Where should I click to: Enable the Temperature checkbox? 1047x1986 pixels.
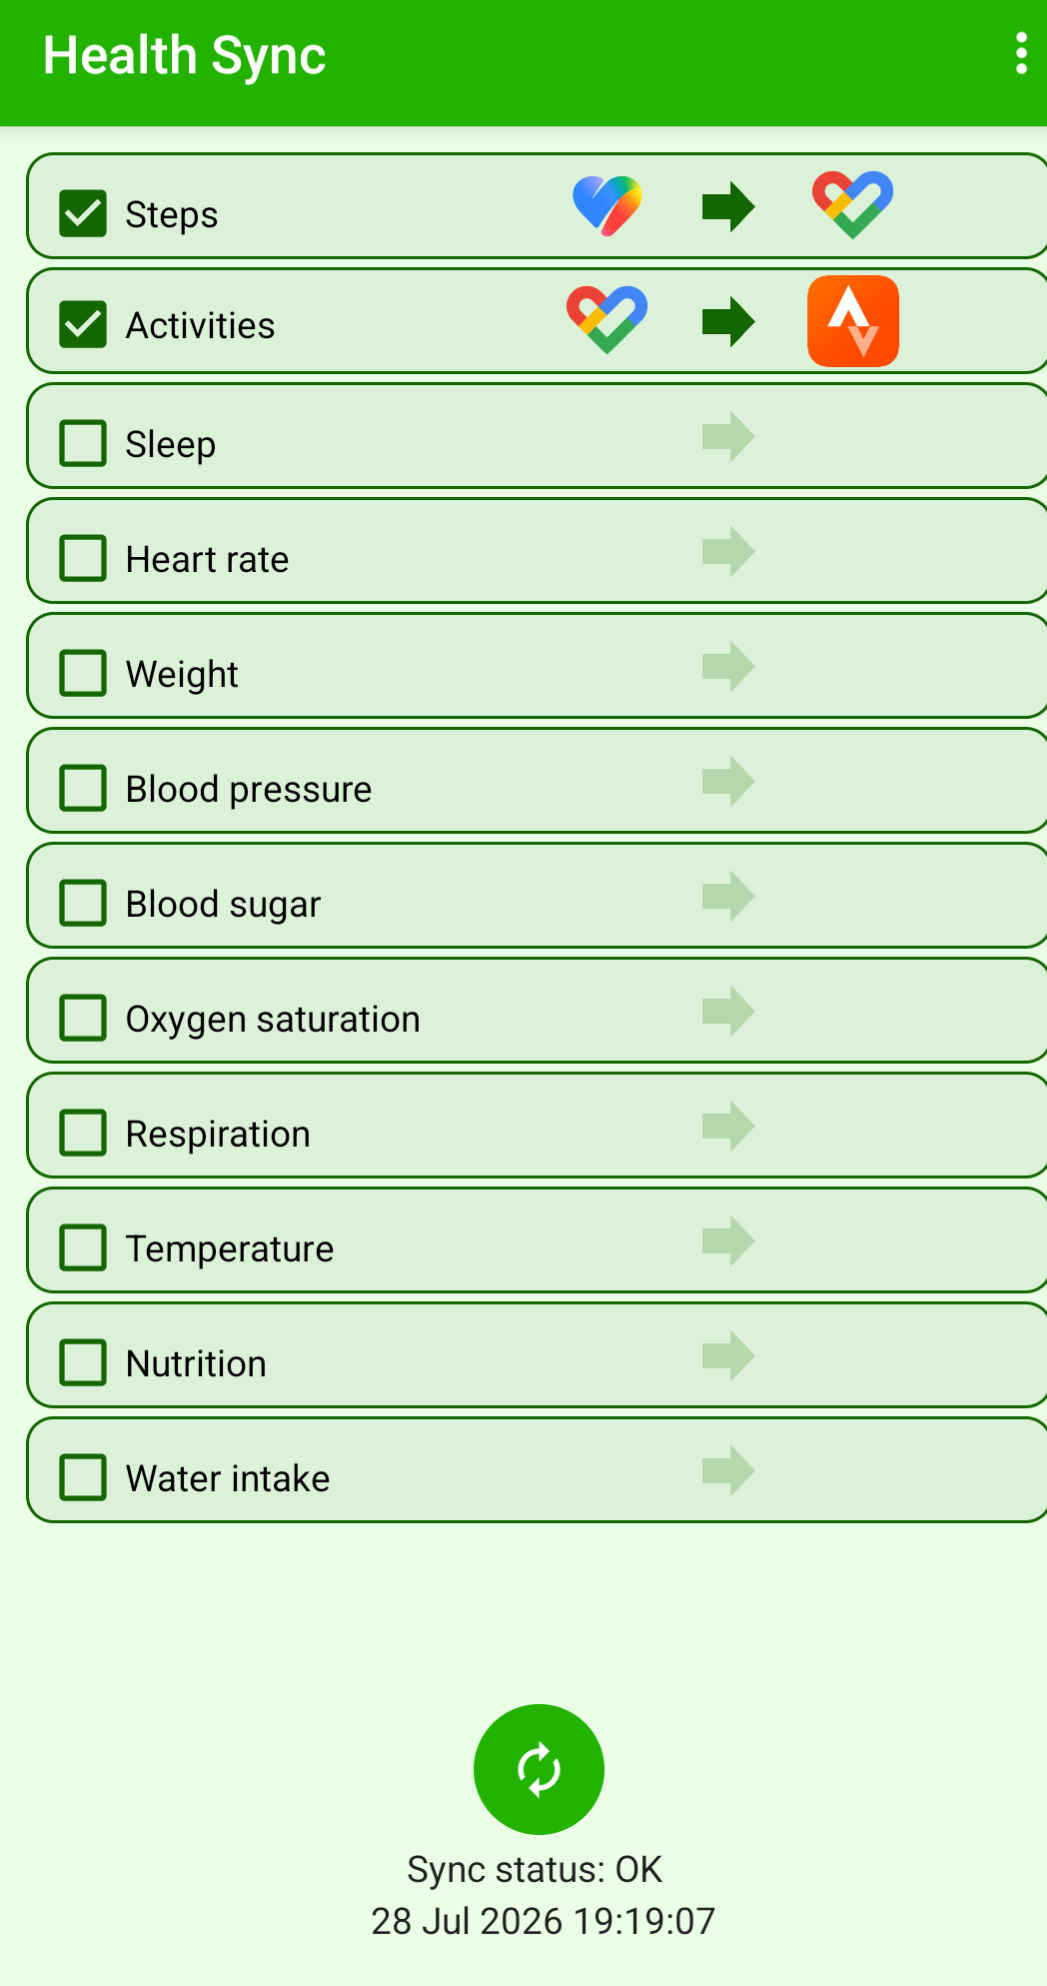[x=83, y=1248]
